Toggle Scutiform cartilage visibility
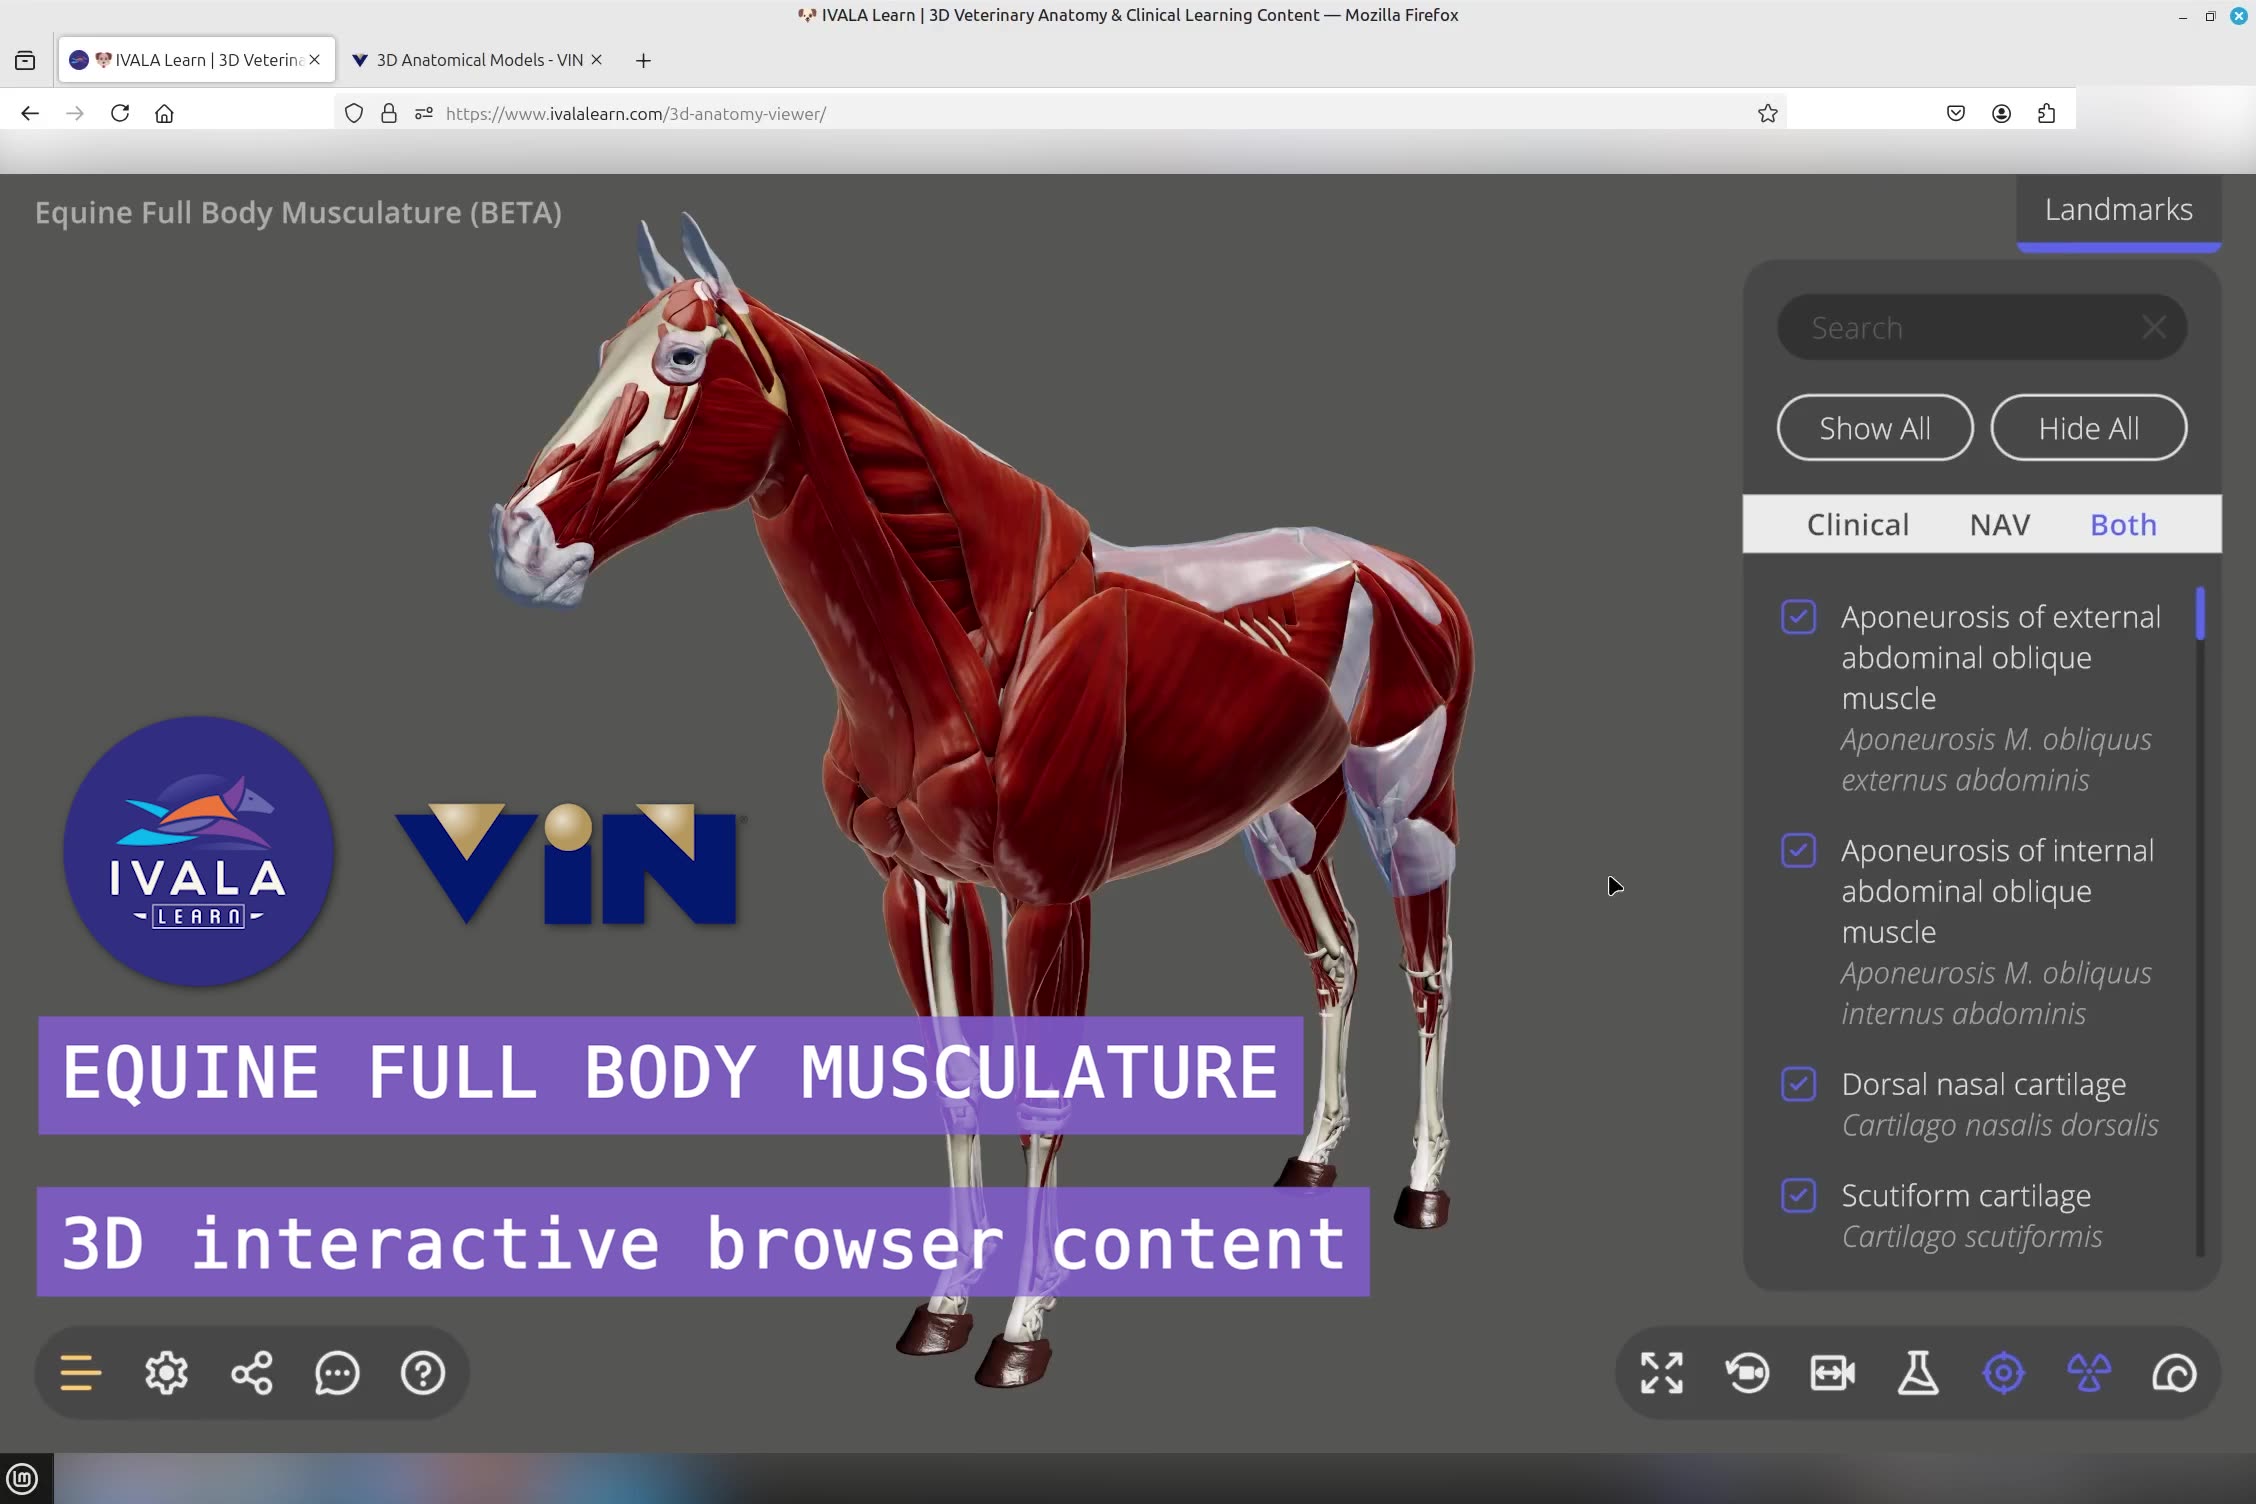2256x1504 pixels. 1798,1196
